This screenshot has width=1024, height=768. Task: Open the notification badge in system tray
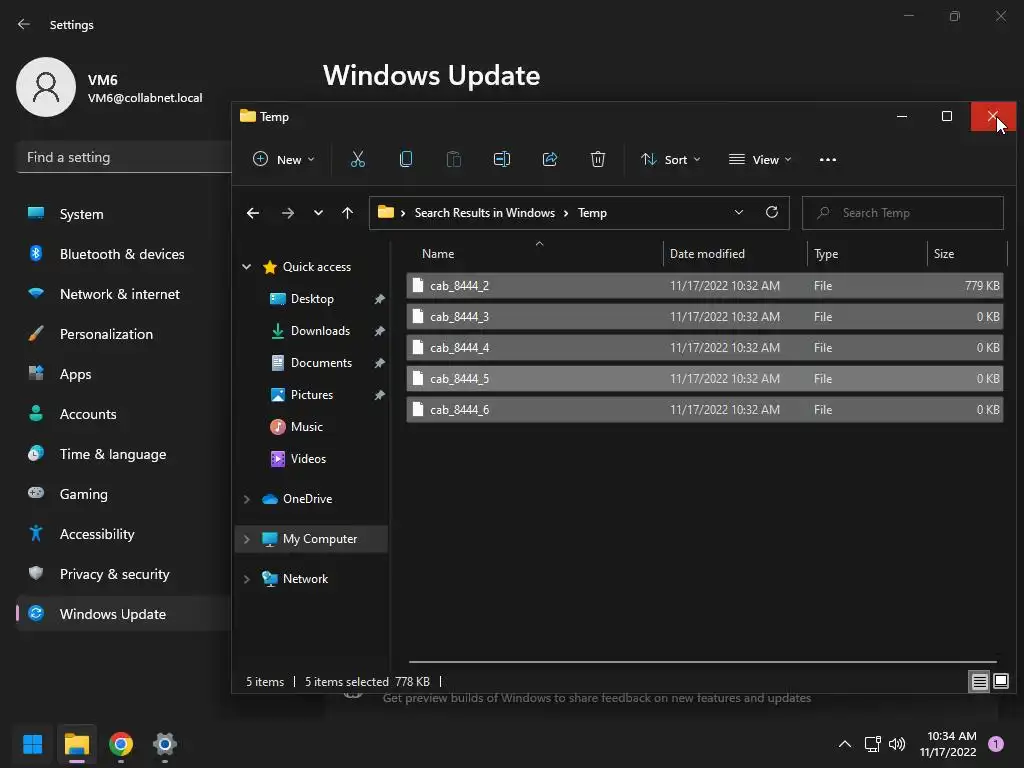(996, 744)
